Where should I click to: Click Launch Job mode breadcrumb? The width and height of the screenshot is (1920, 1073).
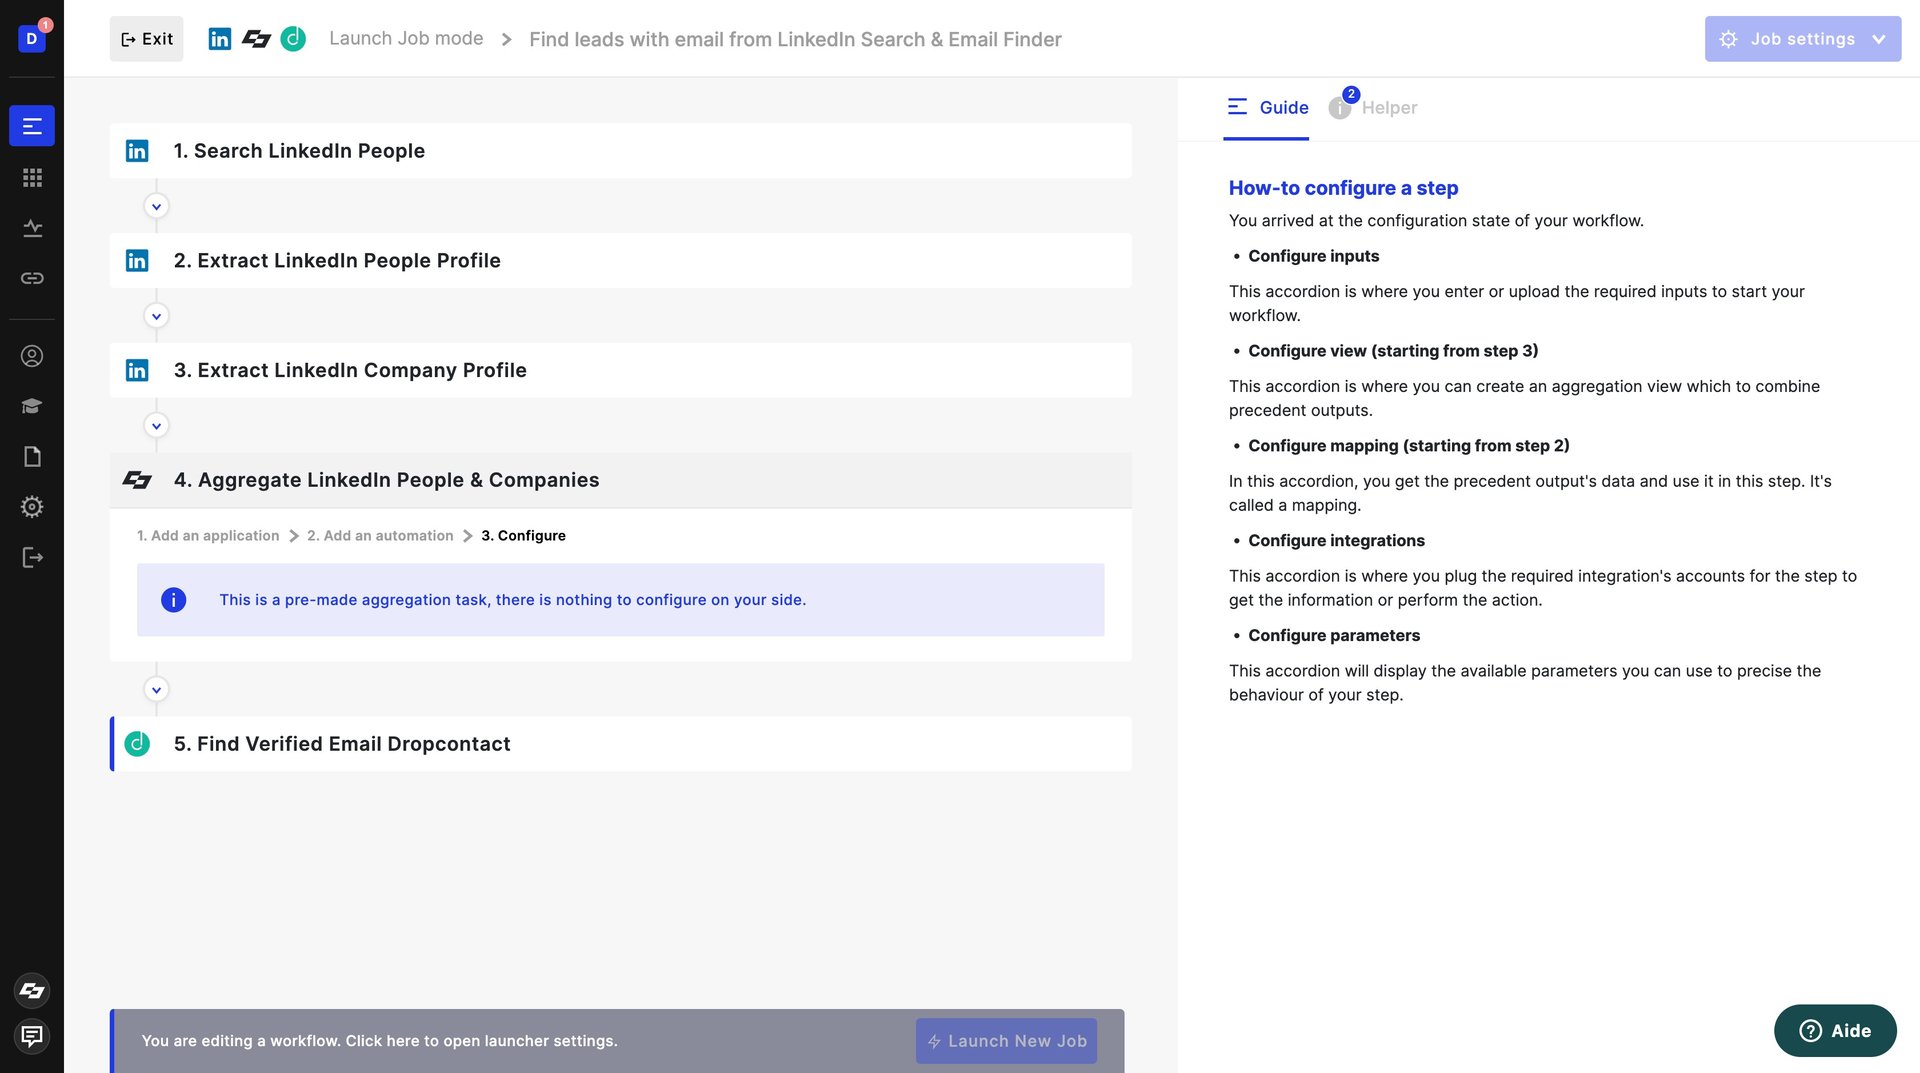coord(406,39)
